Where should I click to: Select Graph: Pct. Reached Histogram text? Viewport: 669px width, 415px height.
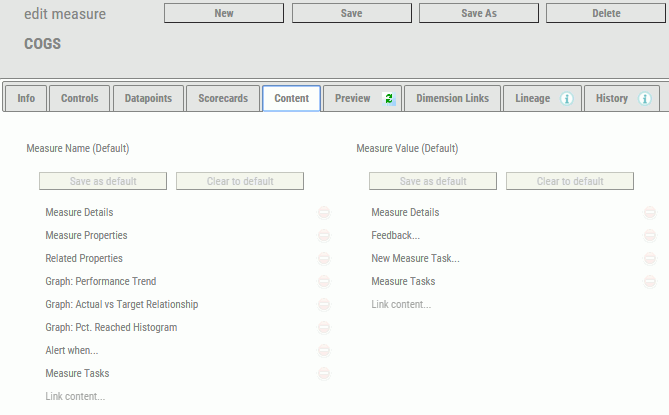pos(111,328)
